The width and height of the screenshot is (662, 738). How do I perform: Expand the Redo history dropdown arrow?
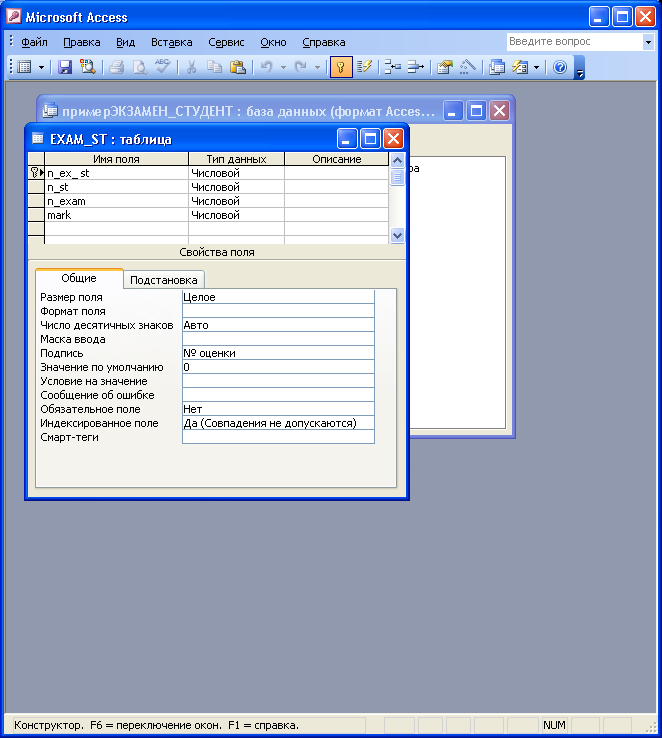(x=318, y=67)
